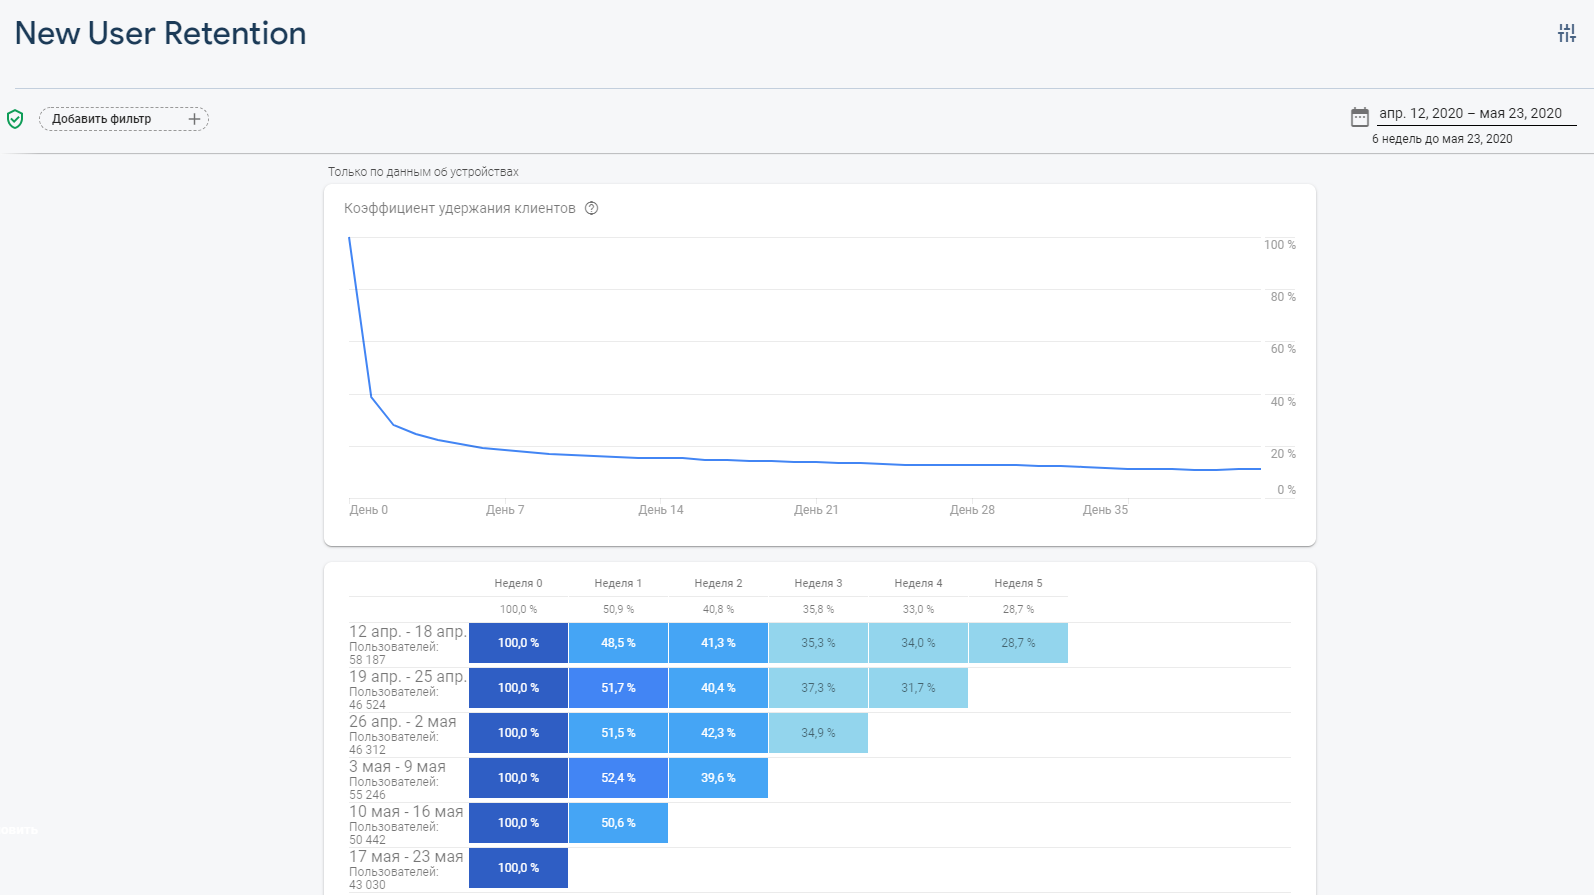The image size is (1594, 895).
Task: Select the 'Неделя 5' column header
Action: tap(1018, 583)
